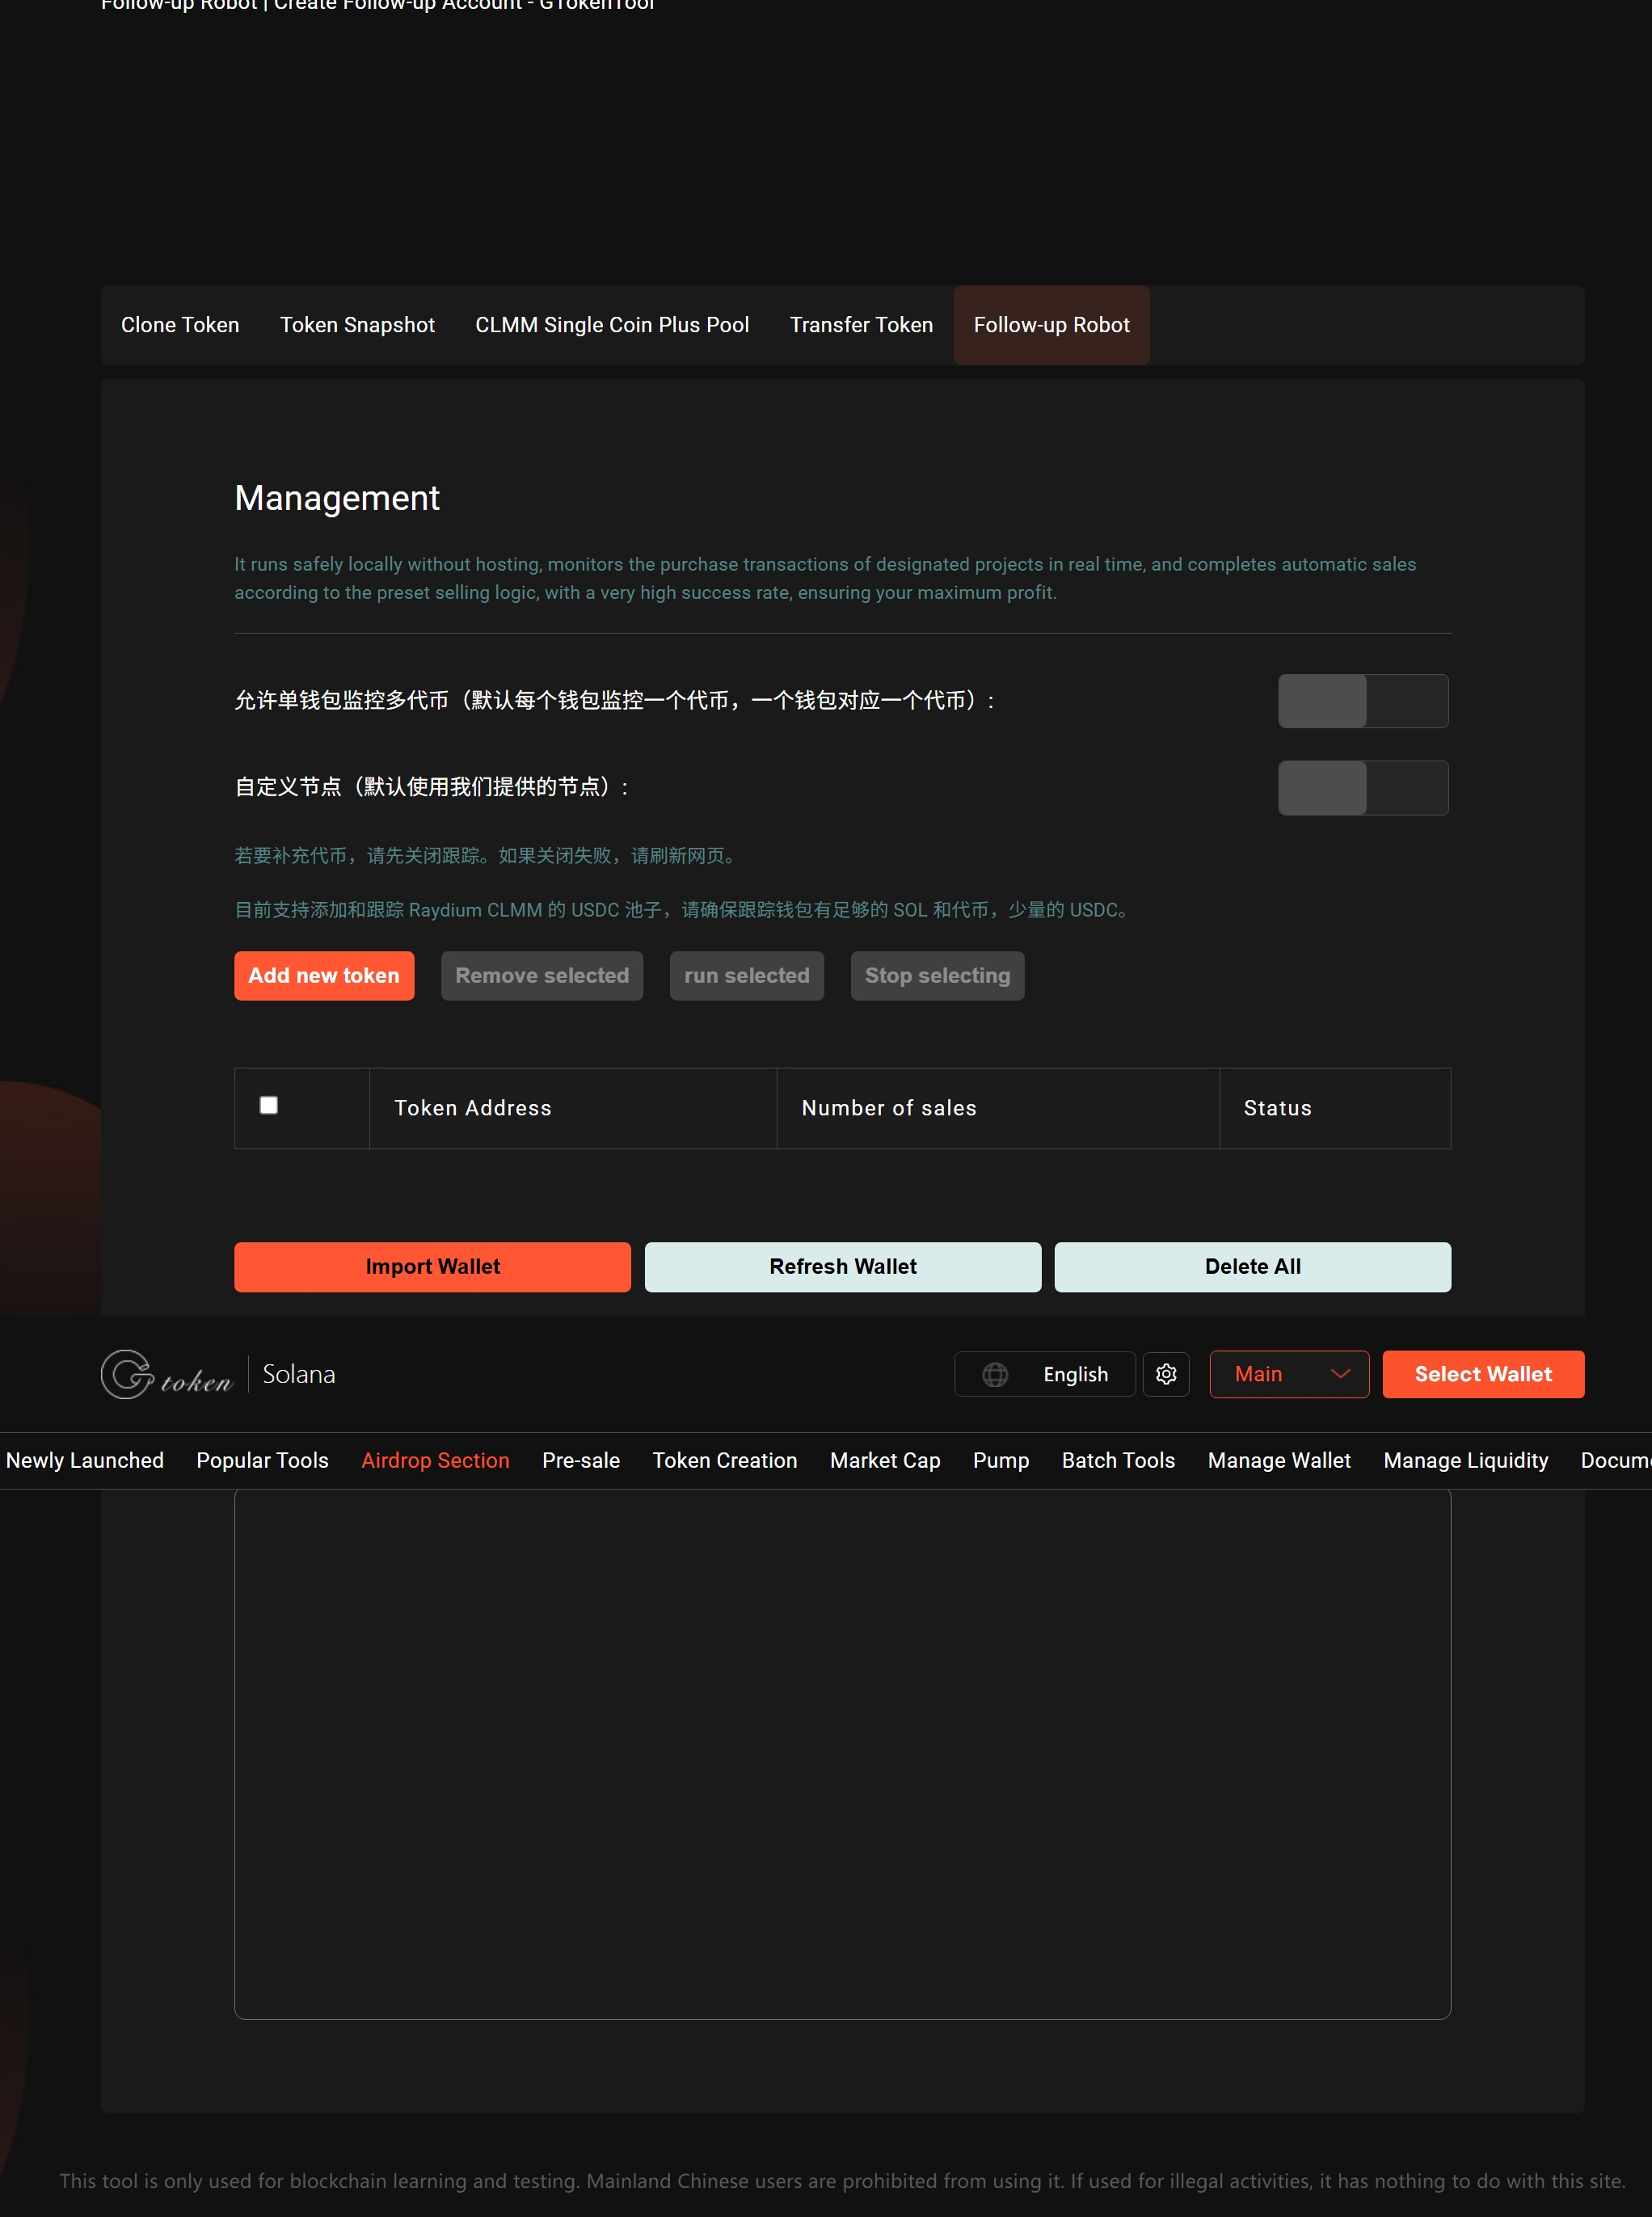Switch to the Clone Token tab
The height and width of the screenshot is (2217, 1652).
click(180, 324)
